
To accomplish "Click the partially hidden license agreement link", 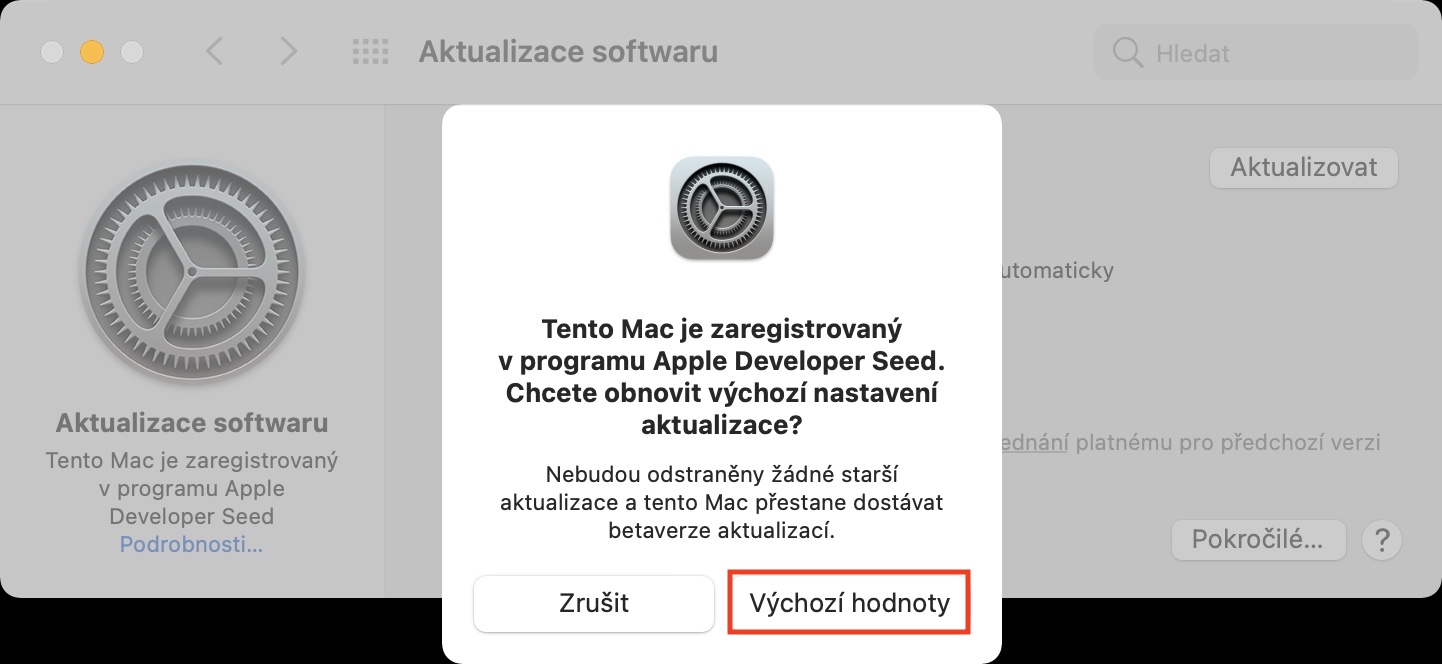I will [1034, 442].
